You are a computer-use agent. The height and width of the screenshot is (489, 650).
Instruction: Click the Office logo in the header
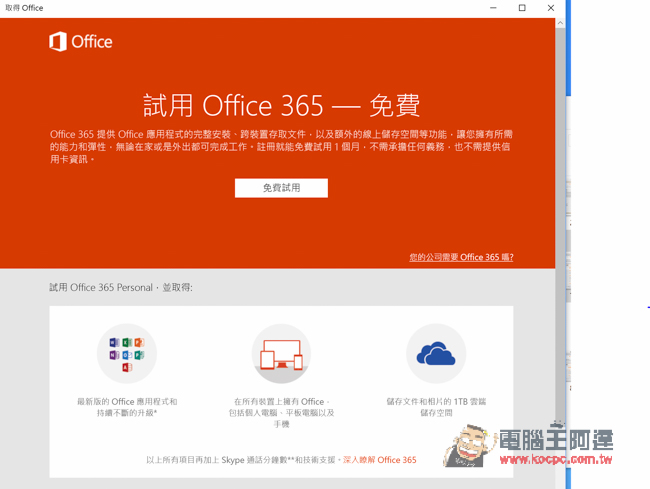click(x=81, y=41)
